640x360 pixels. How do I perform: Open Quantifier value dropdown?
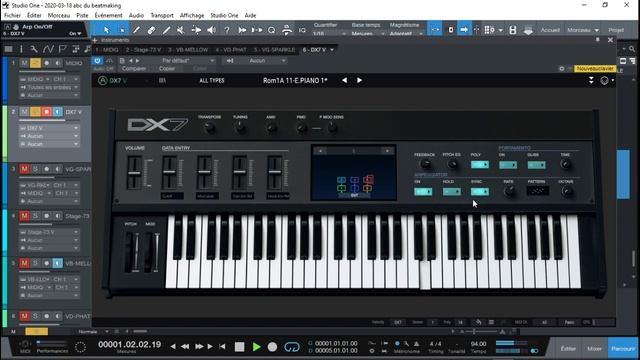pos(330,34)
